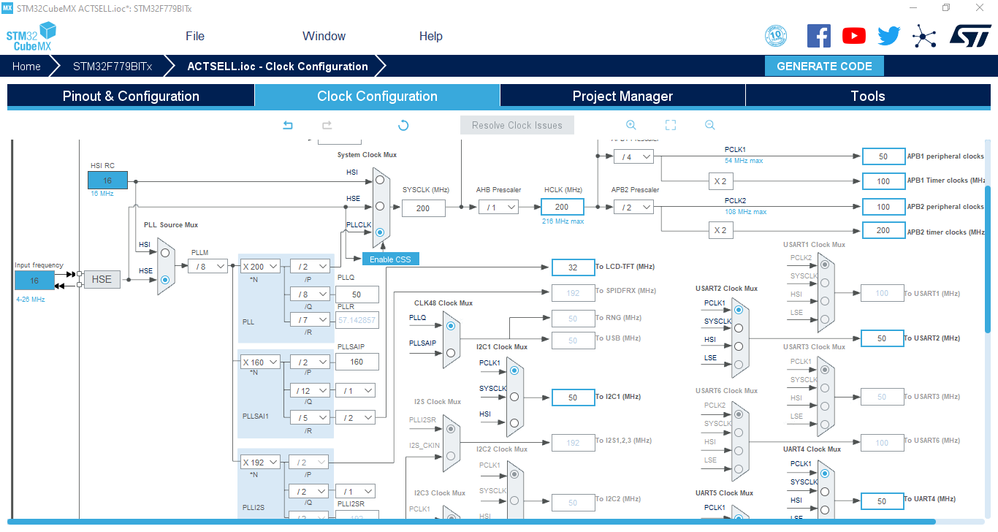
Task: Select PLLQ in CLK48 Clock Mux
Action: tap(451, 326)
